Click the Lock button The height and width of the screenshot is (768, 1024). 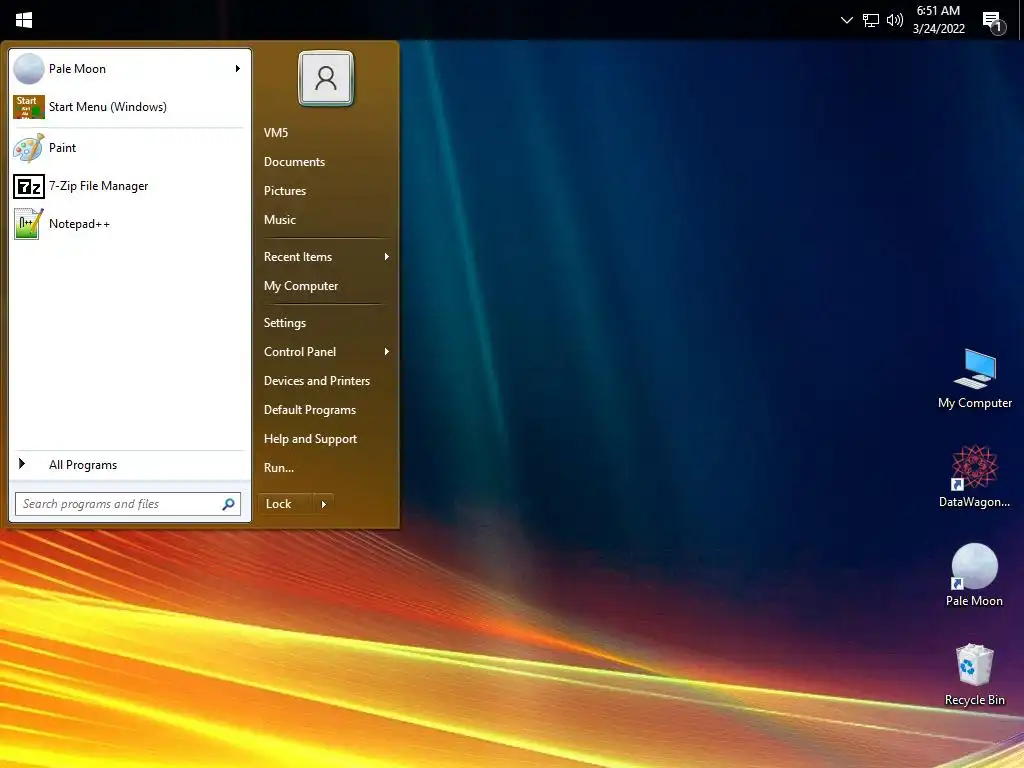click(x=286, y=504)
